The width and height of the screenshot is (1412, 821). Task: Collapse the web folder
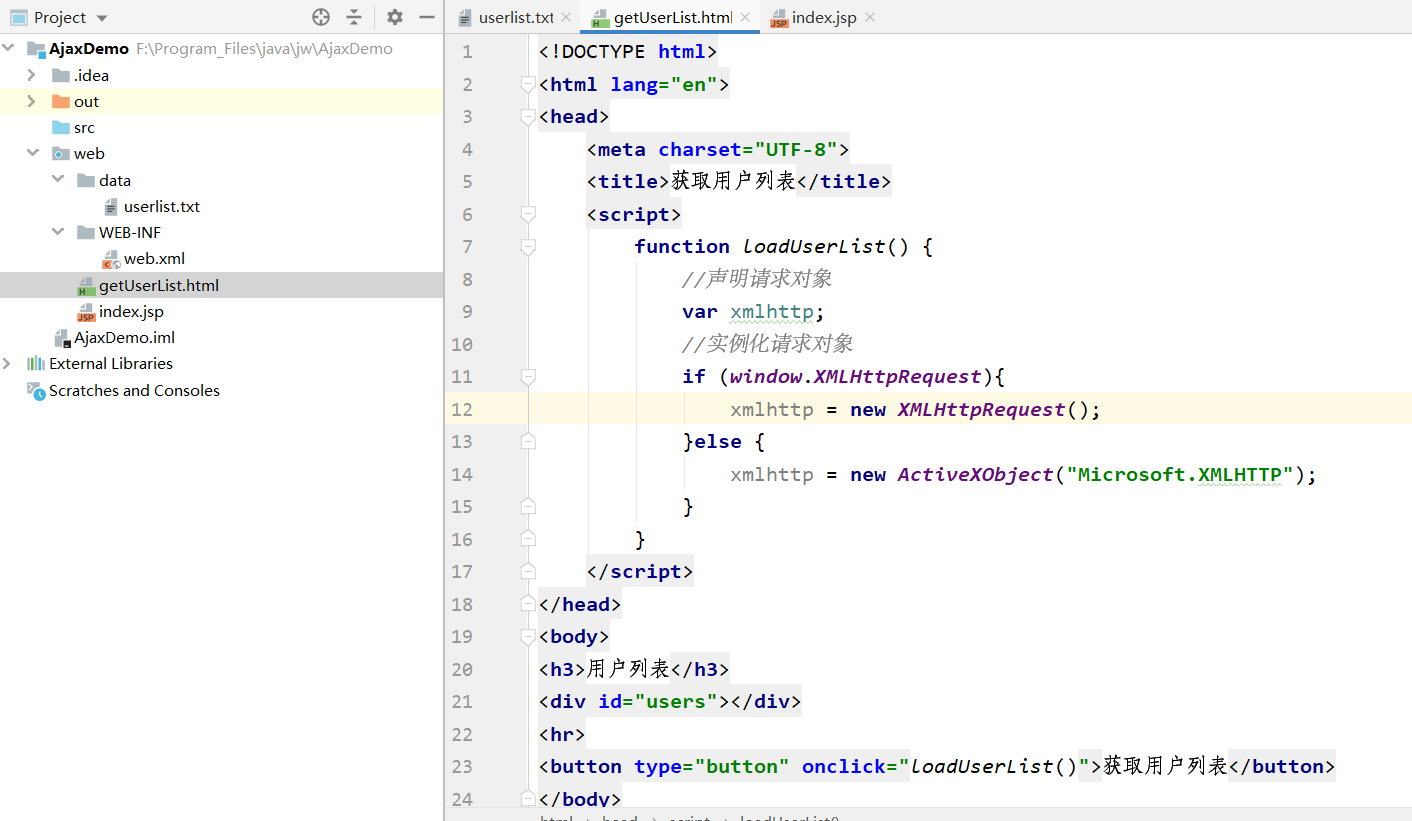coord(33,153)
